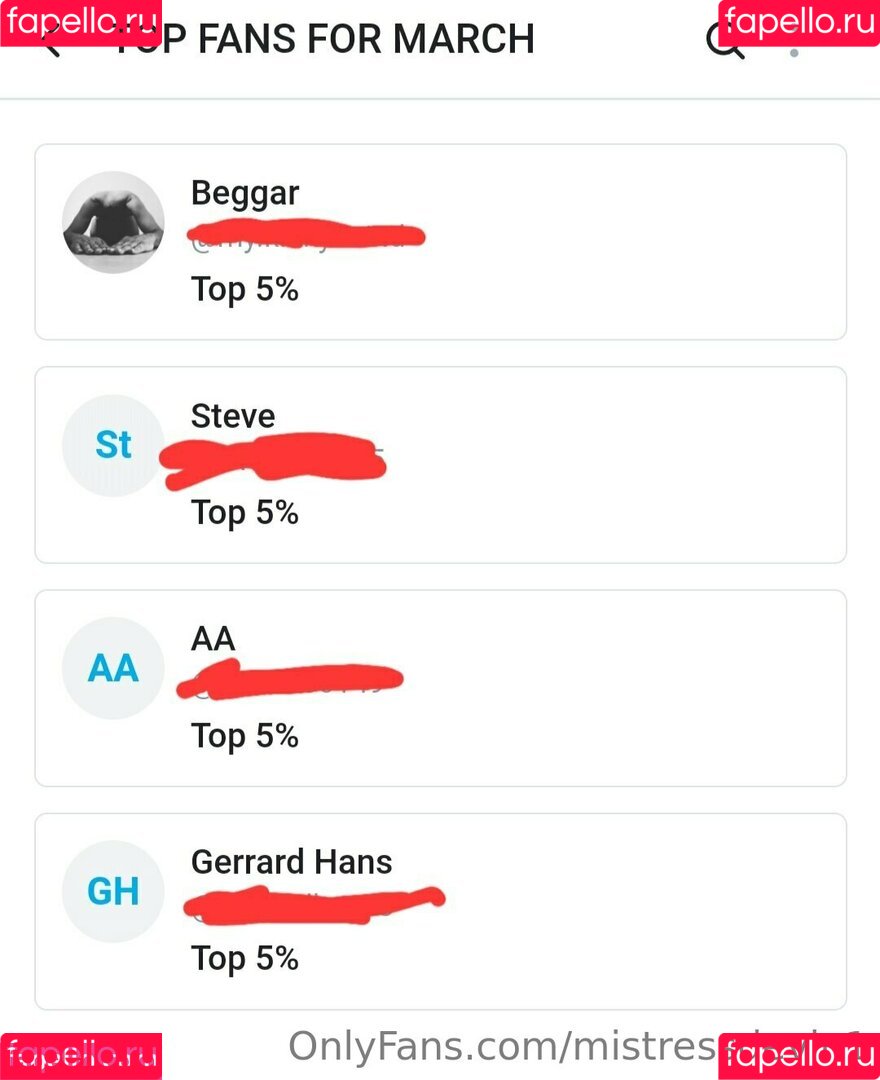Open Beggar's profile photo avatar
This screenshot has height=1080, width=880.
113,222
